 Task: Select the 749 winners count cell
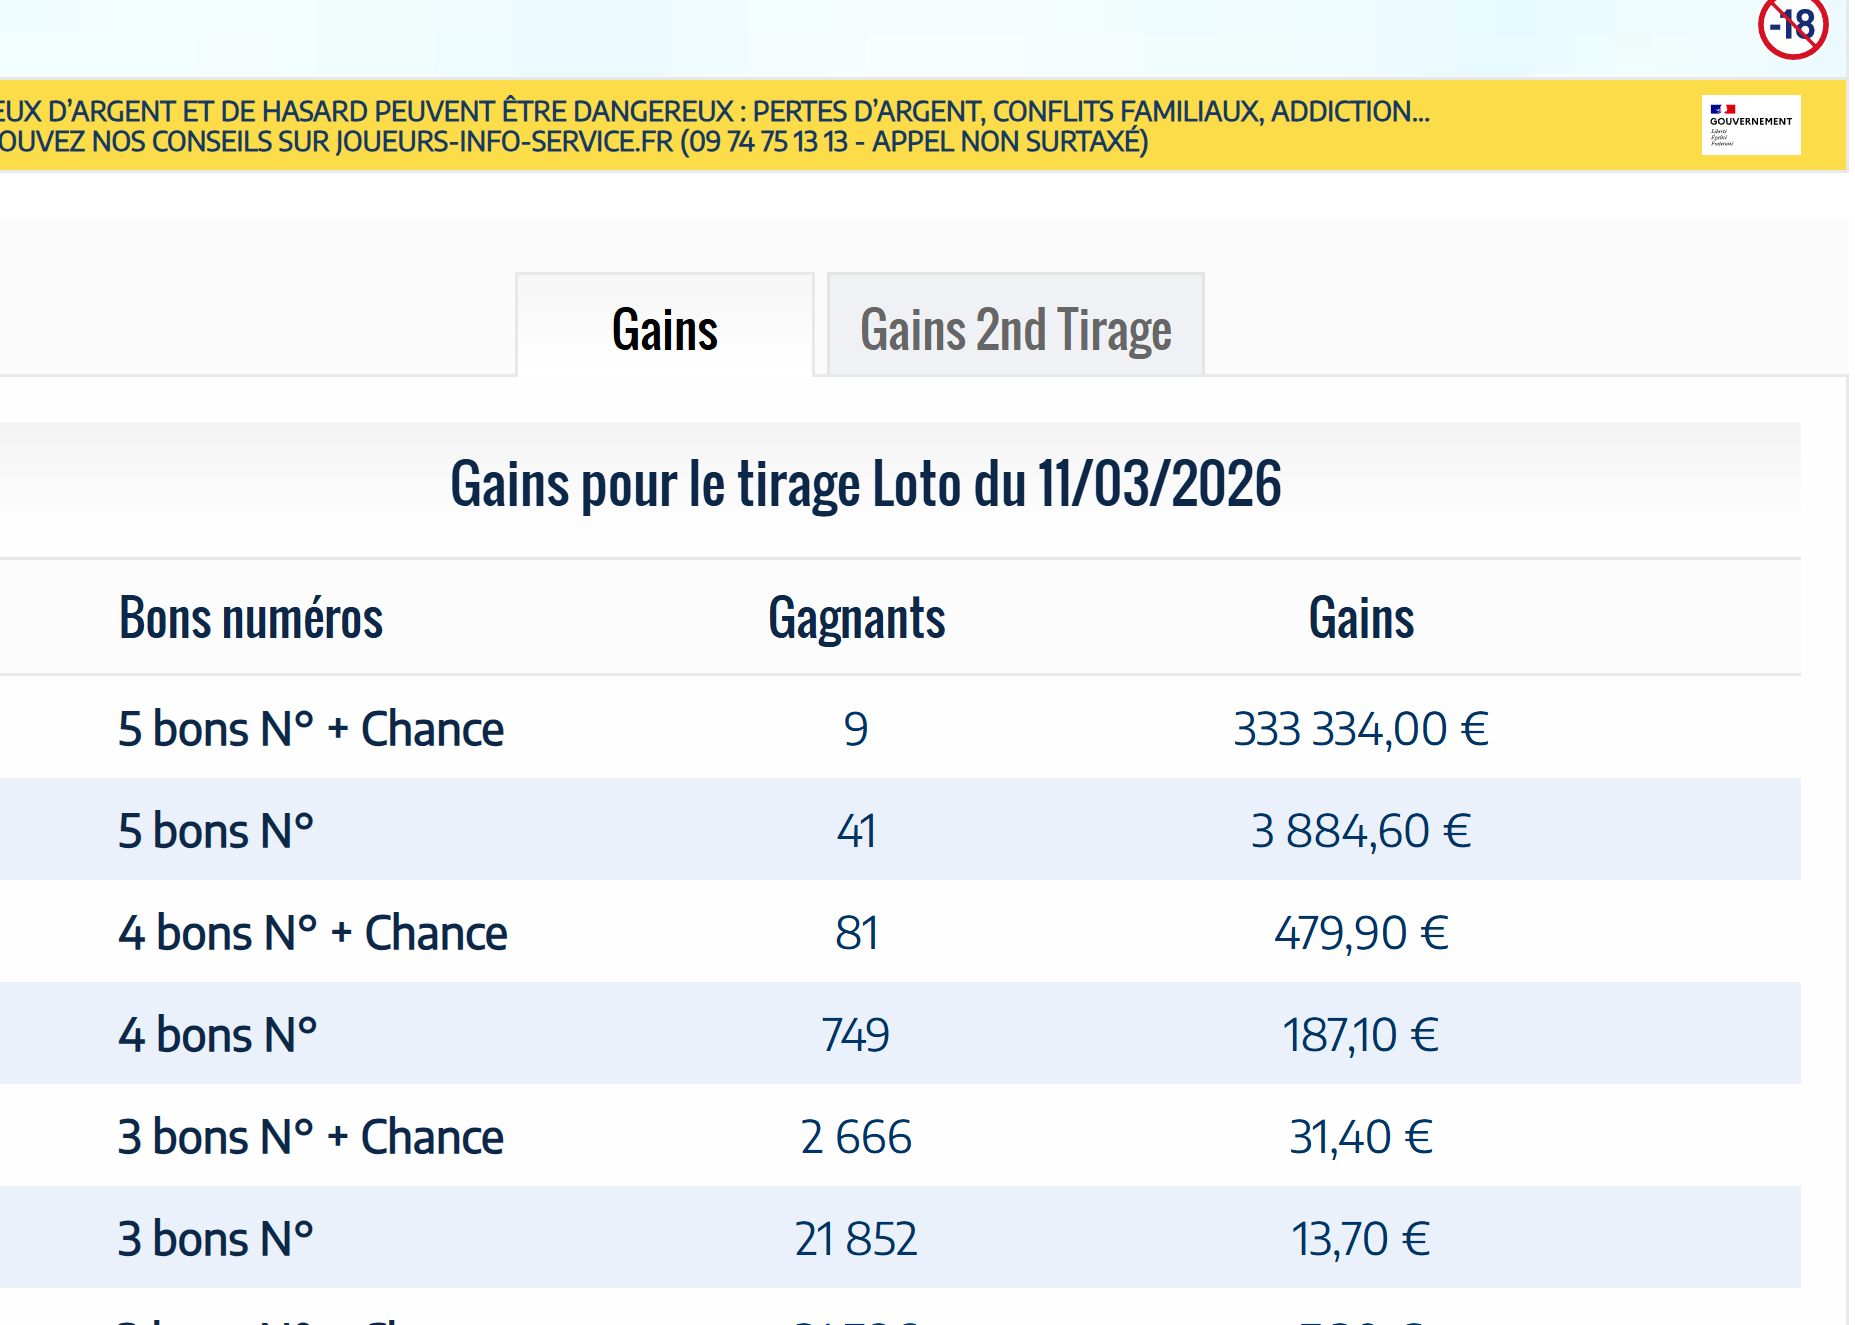[x=856, y=1035]
